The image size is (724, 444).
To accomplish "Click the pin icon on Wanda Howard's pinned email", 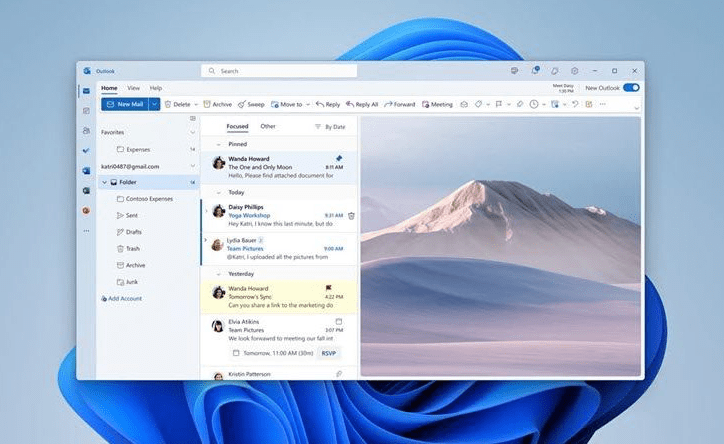I will 339,158.
